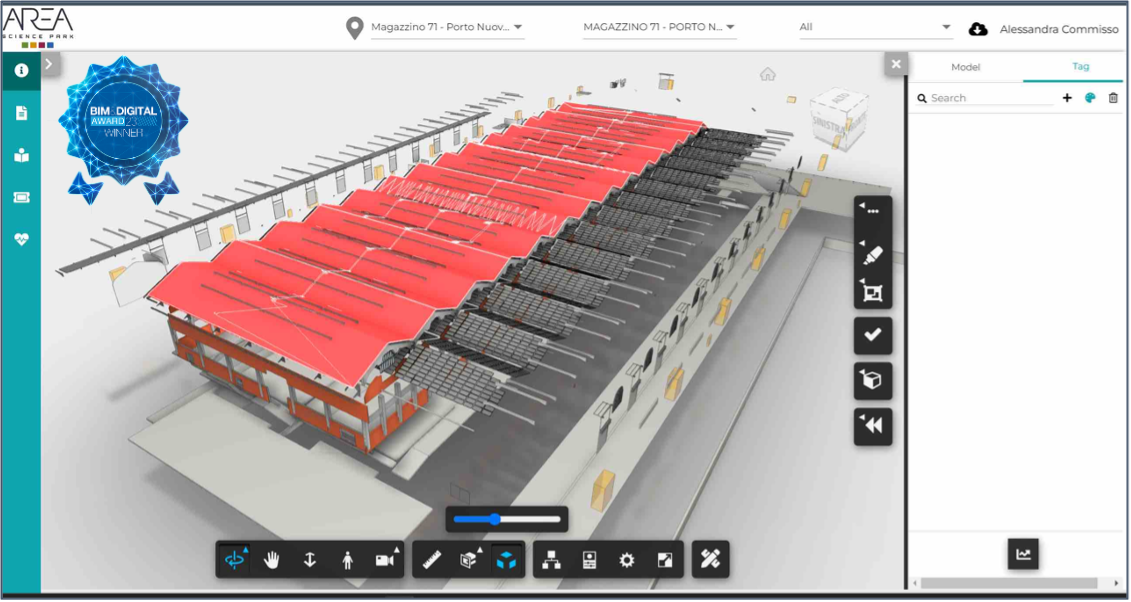
Task: Toggle fullscreen with the expand icon
Action: click(x=667, y=559)
